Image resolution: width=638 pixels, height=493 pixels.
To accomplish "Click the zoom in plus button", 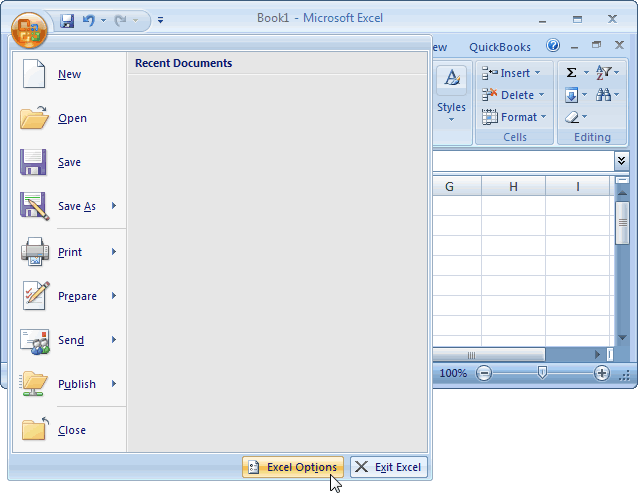I will [x=601, y=373].
